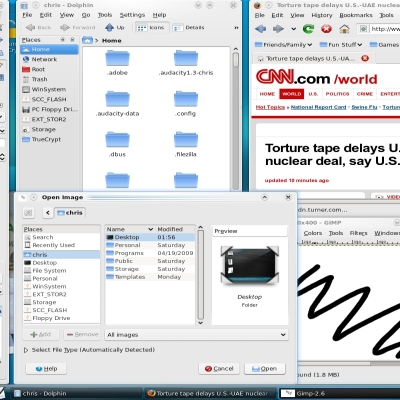Open Dolphin Settings menu
400x400 pixels.
[132, 15]
